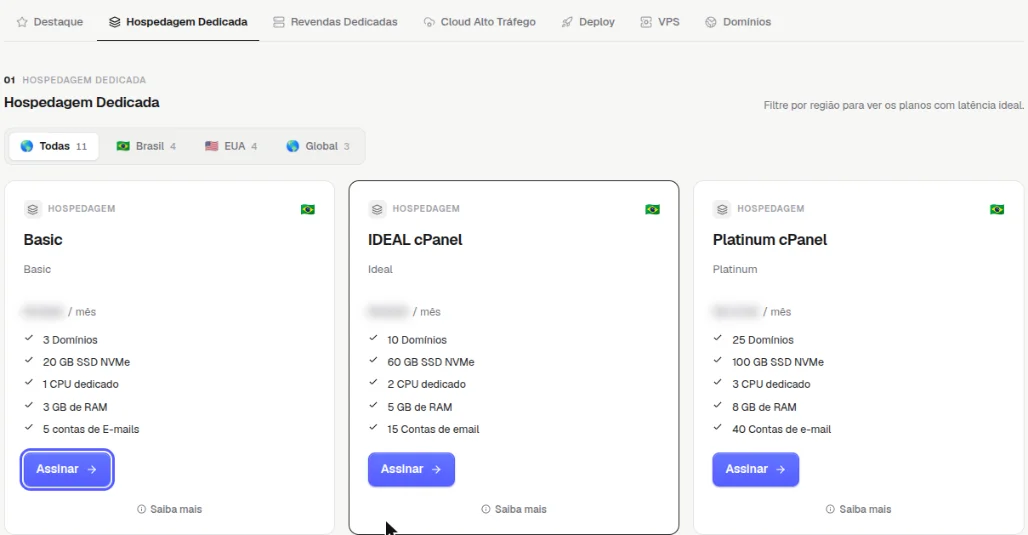Click the 'Filtre por região' hint text
The height and width of the screenshot is (535, 1028).
(x=894, y=106)
